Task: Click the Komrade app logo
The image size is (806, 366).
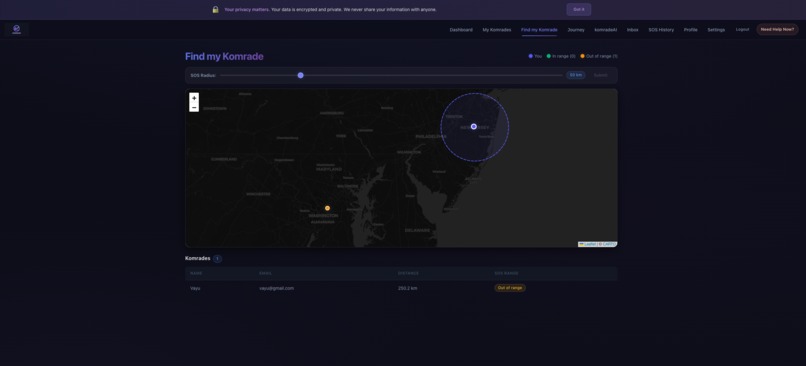Action: tap(16, 29)
